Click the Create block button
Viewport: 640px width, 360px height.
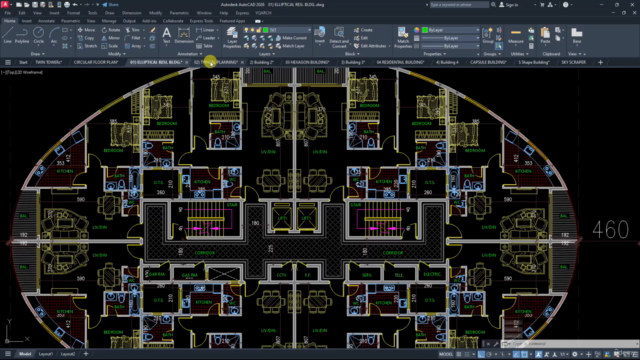tap(363, 30)
